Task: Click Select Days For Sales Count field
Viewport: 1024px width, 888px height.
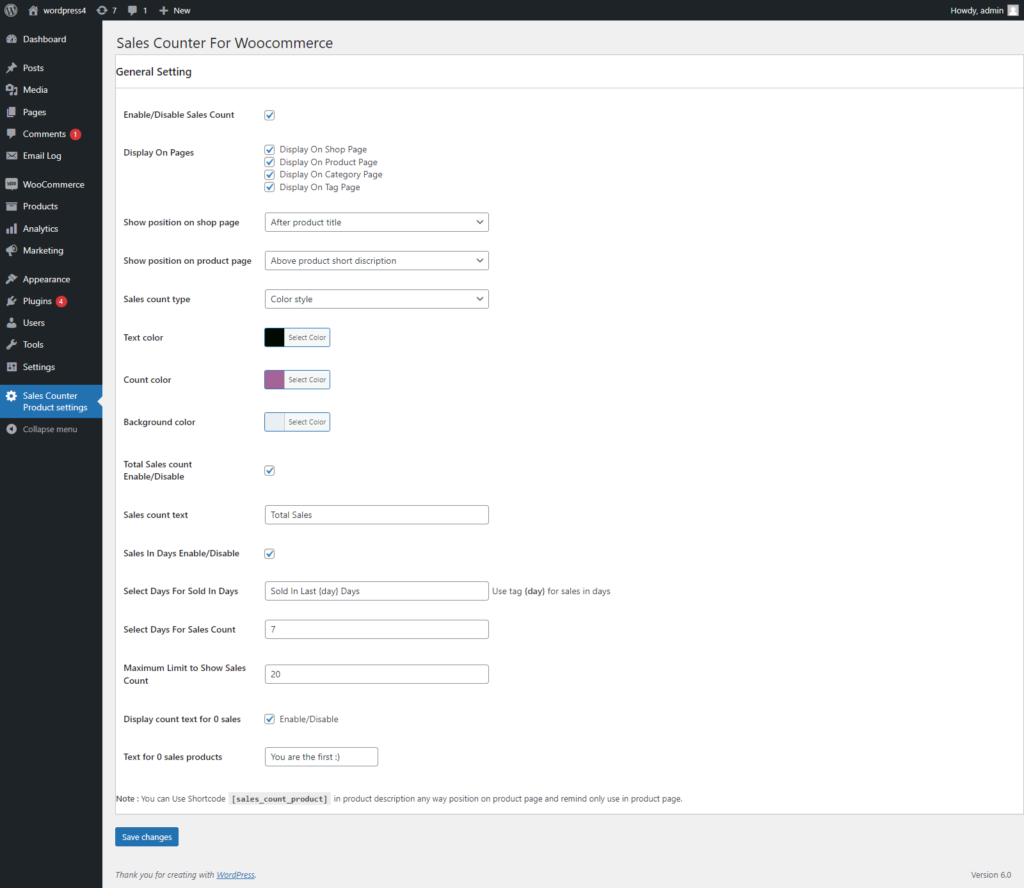Action: [377, 629]
